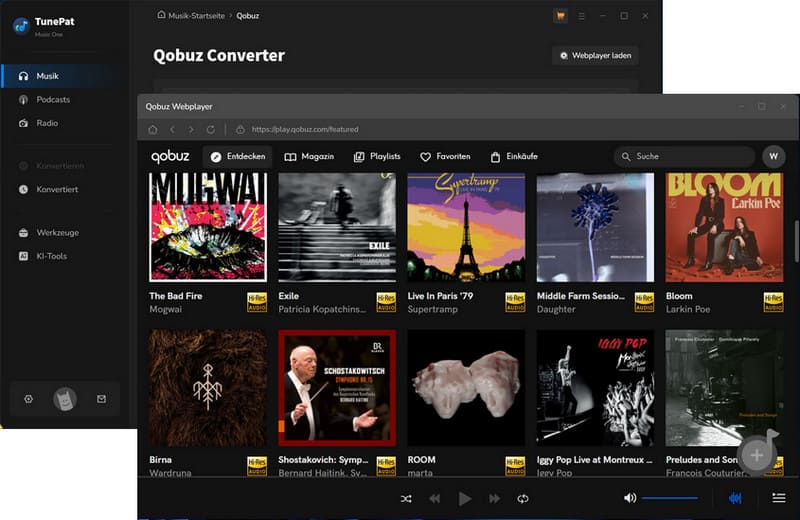Select the Playlists tab

(377, 157)
